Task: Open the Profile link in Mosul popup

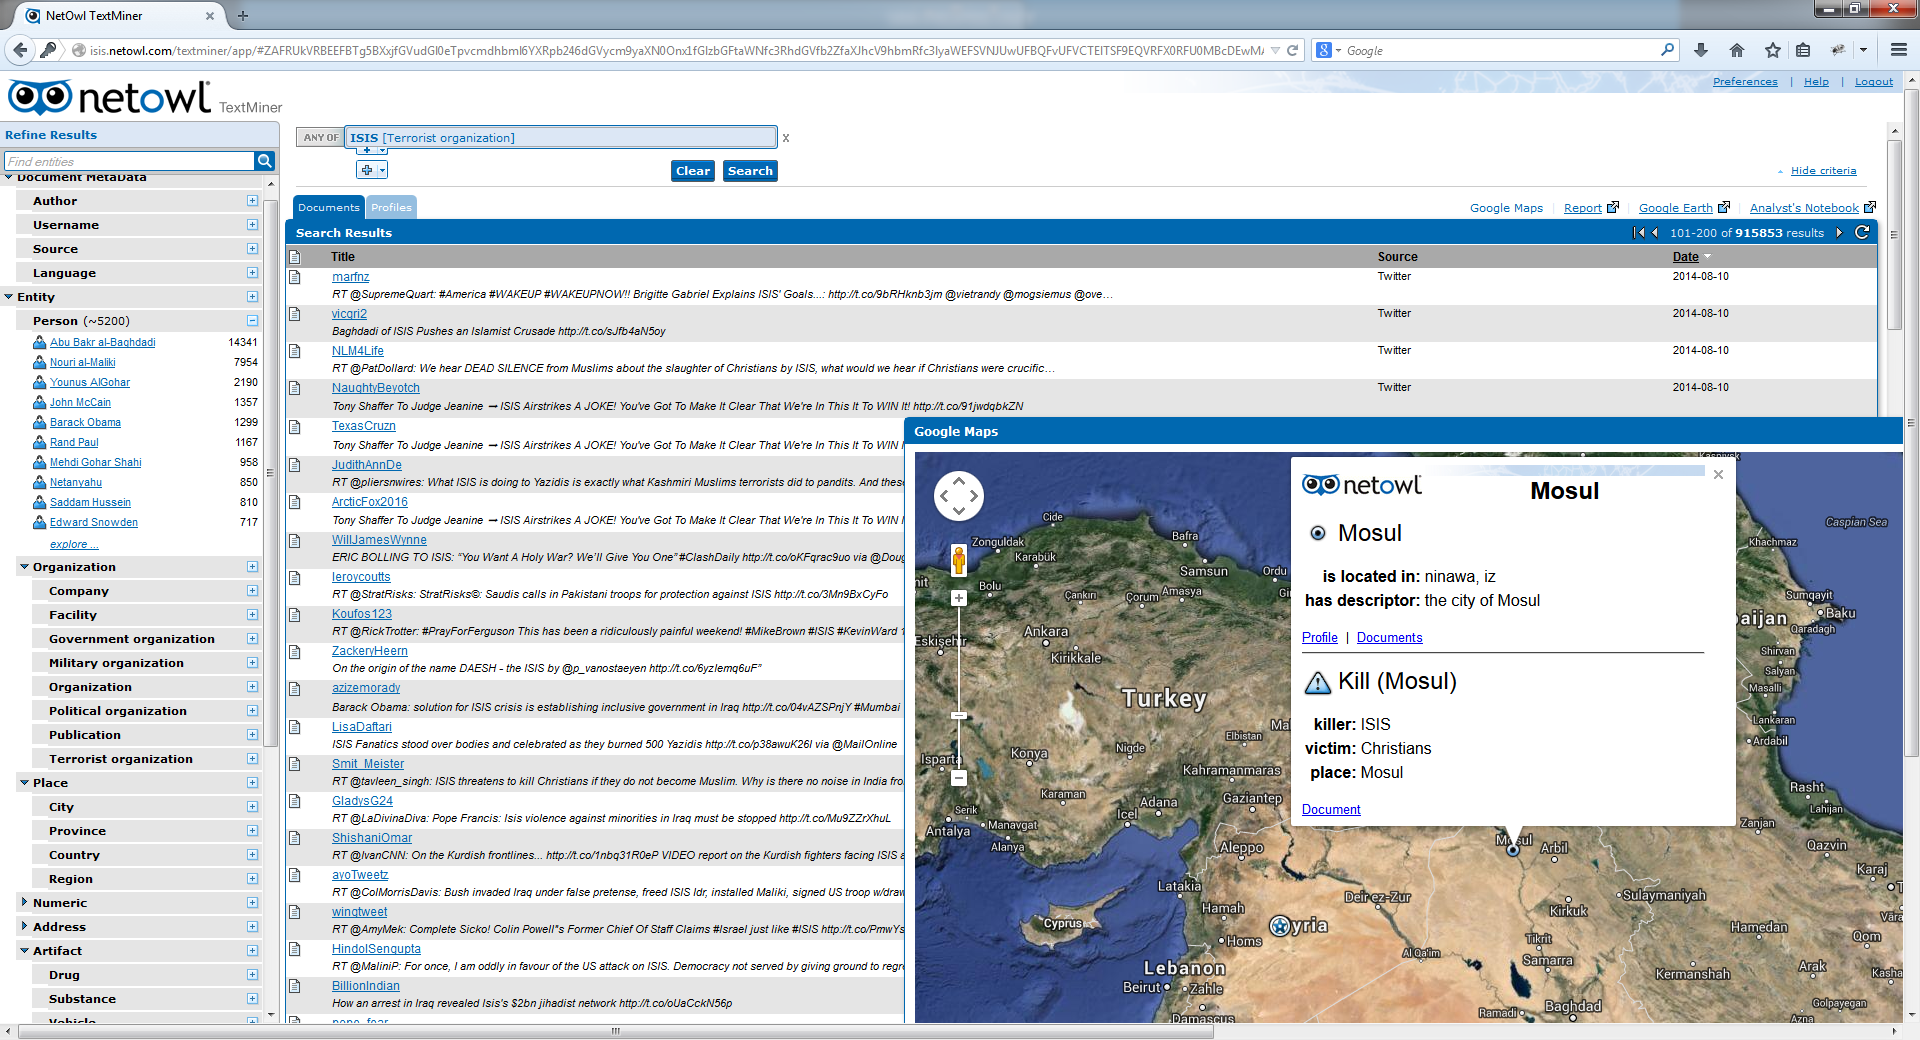Action: point(1319,637)
